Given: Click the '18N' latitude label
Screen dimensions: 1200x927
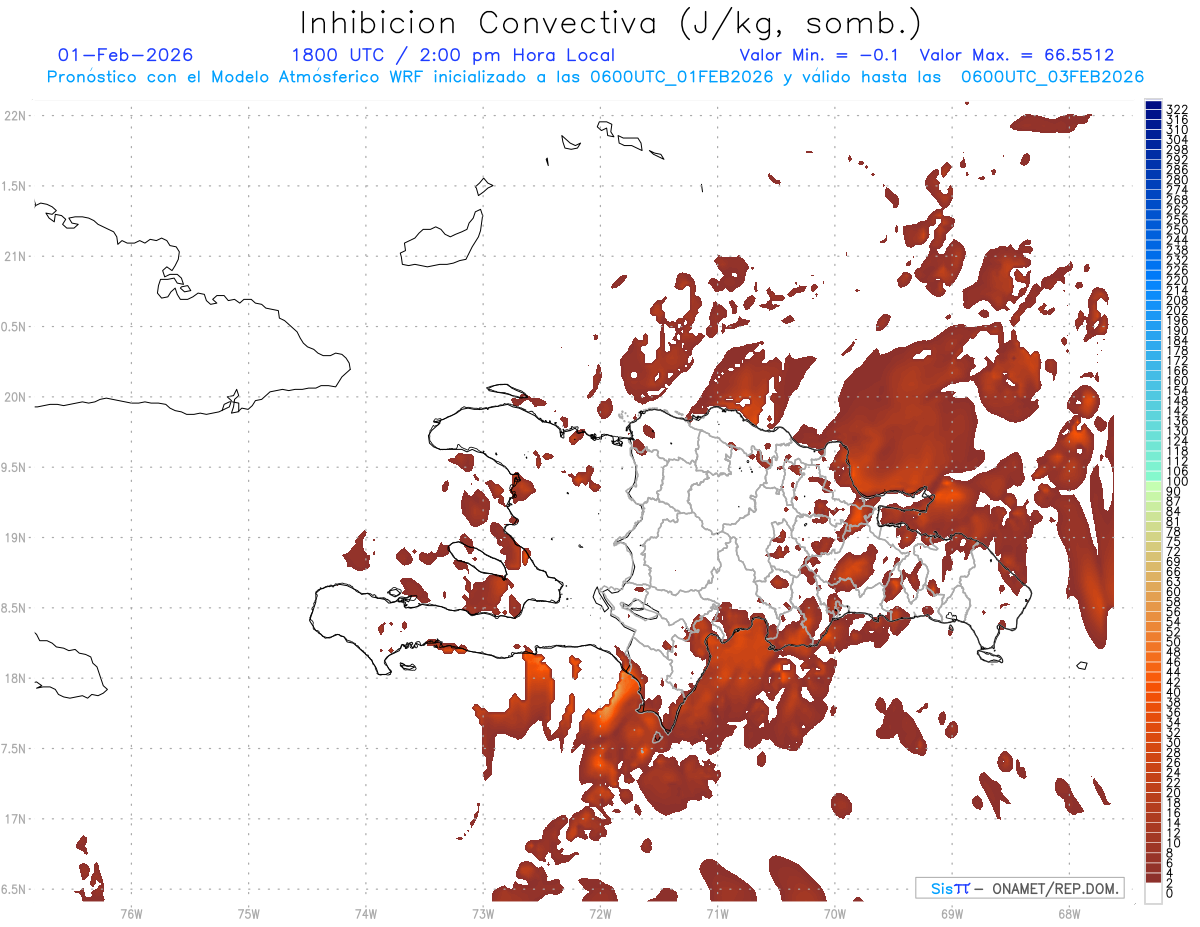Looking at the screenshot, I should 15,678.
